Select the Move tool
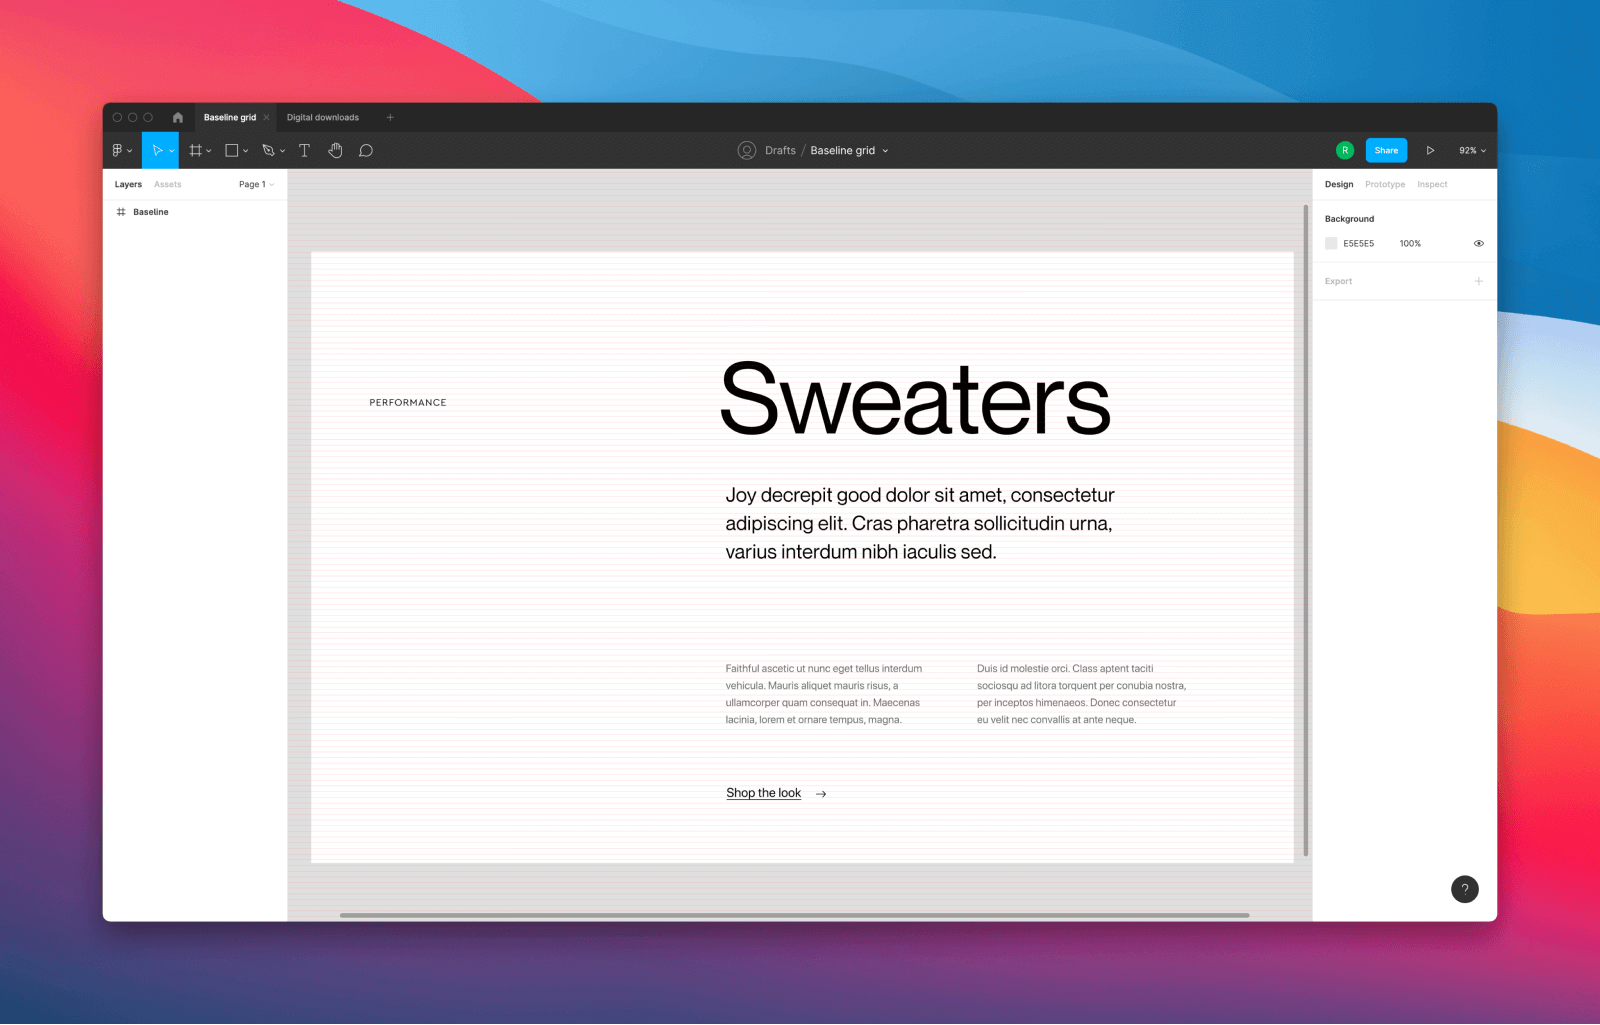This screenshot has height=1025, width=1600. (157, 150)
